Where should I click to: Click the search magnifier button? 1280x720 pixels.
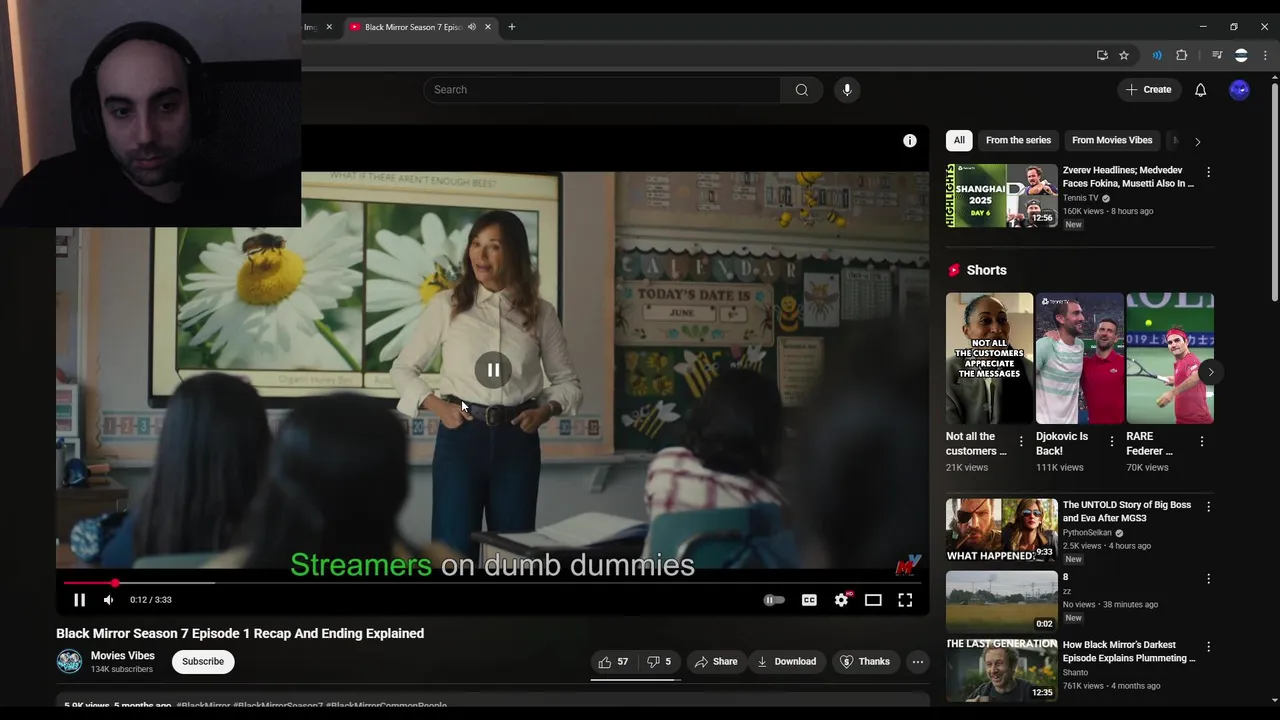click(x=801, y=90)
